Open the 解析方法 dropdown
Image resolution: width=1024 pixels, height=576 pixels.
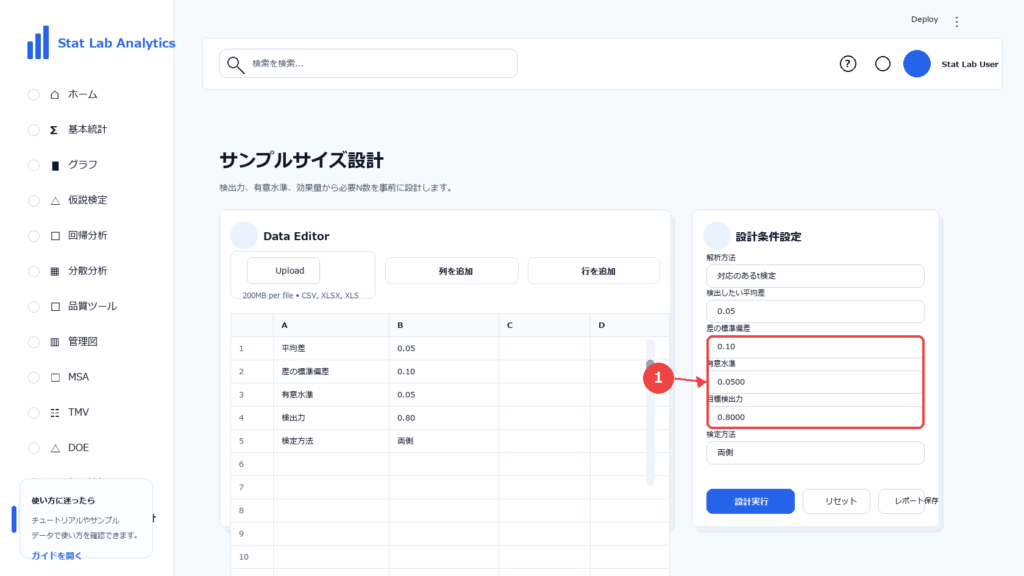pyautogui.click(x=815, y=276)
